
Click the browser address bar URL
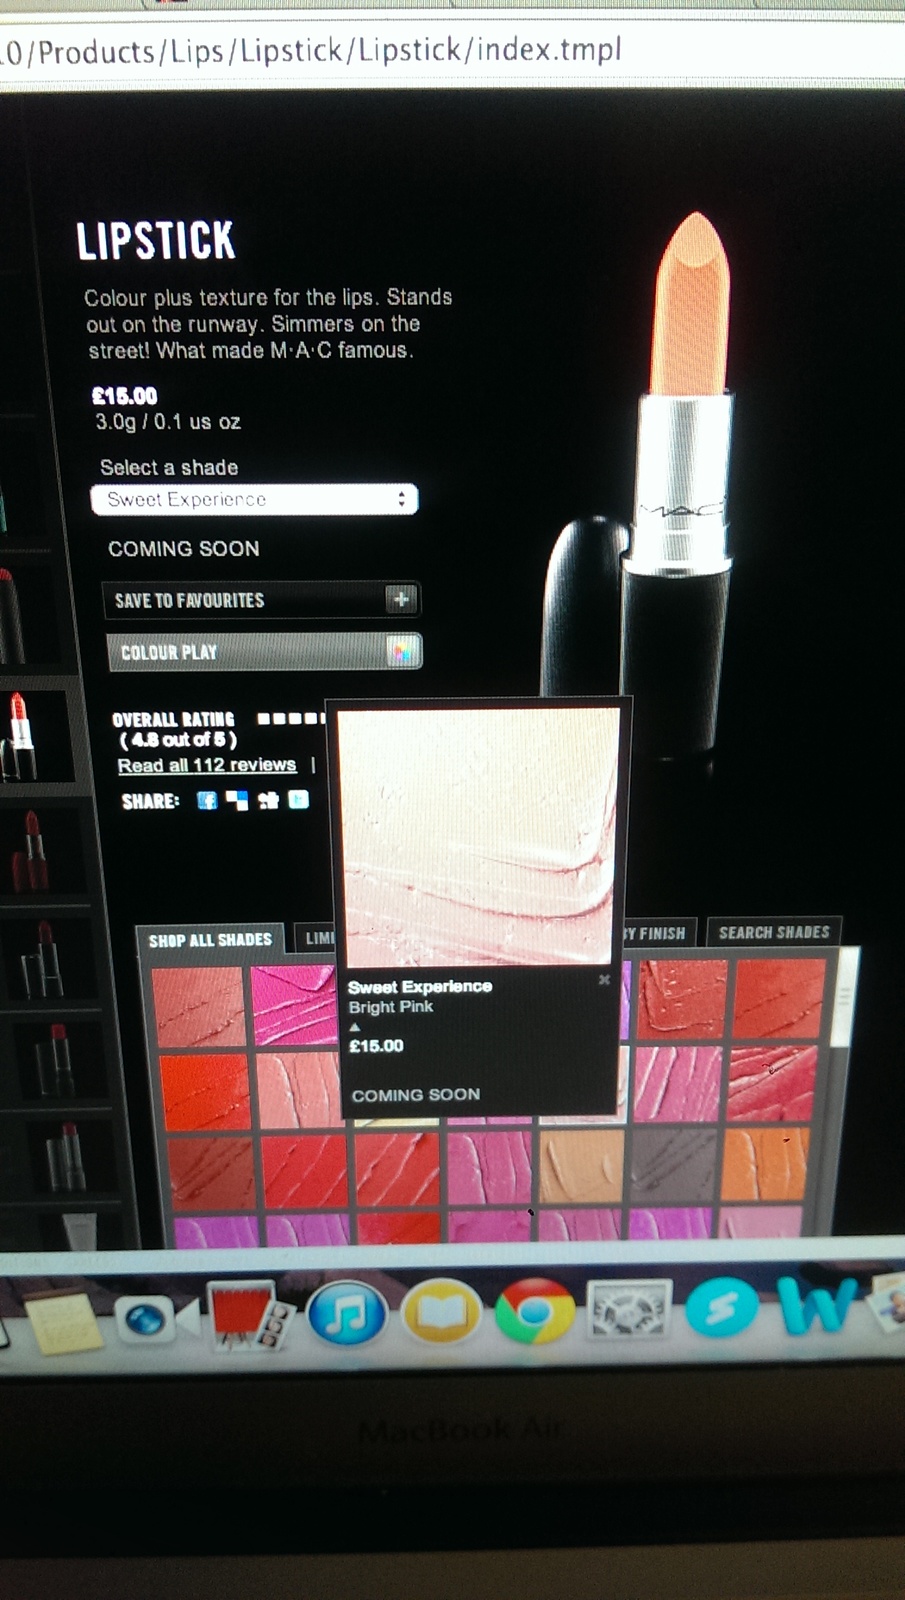tap(311, 50)
